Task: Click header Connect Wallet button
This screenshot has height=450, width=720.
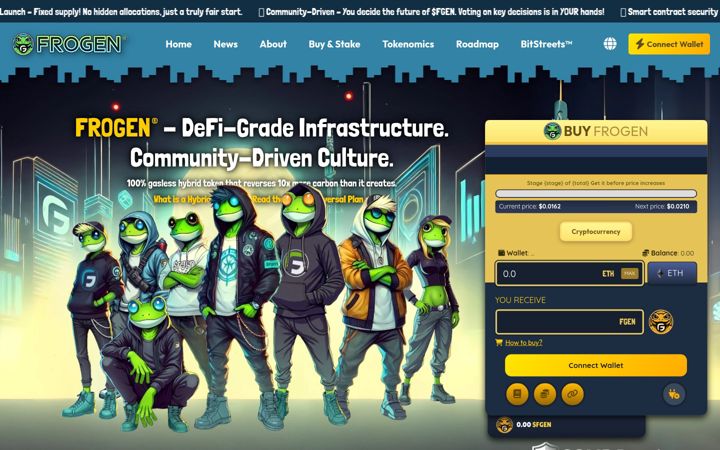Action: 669,44
